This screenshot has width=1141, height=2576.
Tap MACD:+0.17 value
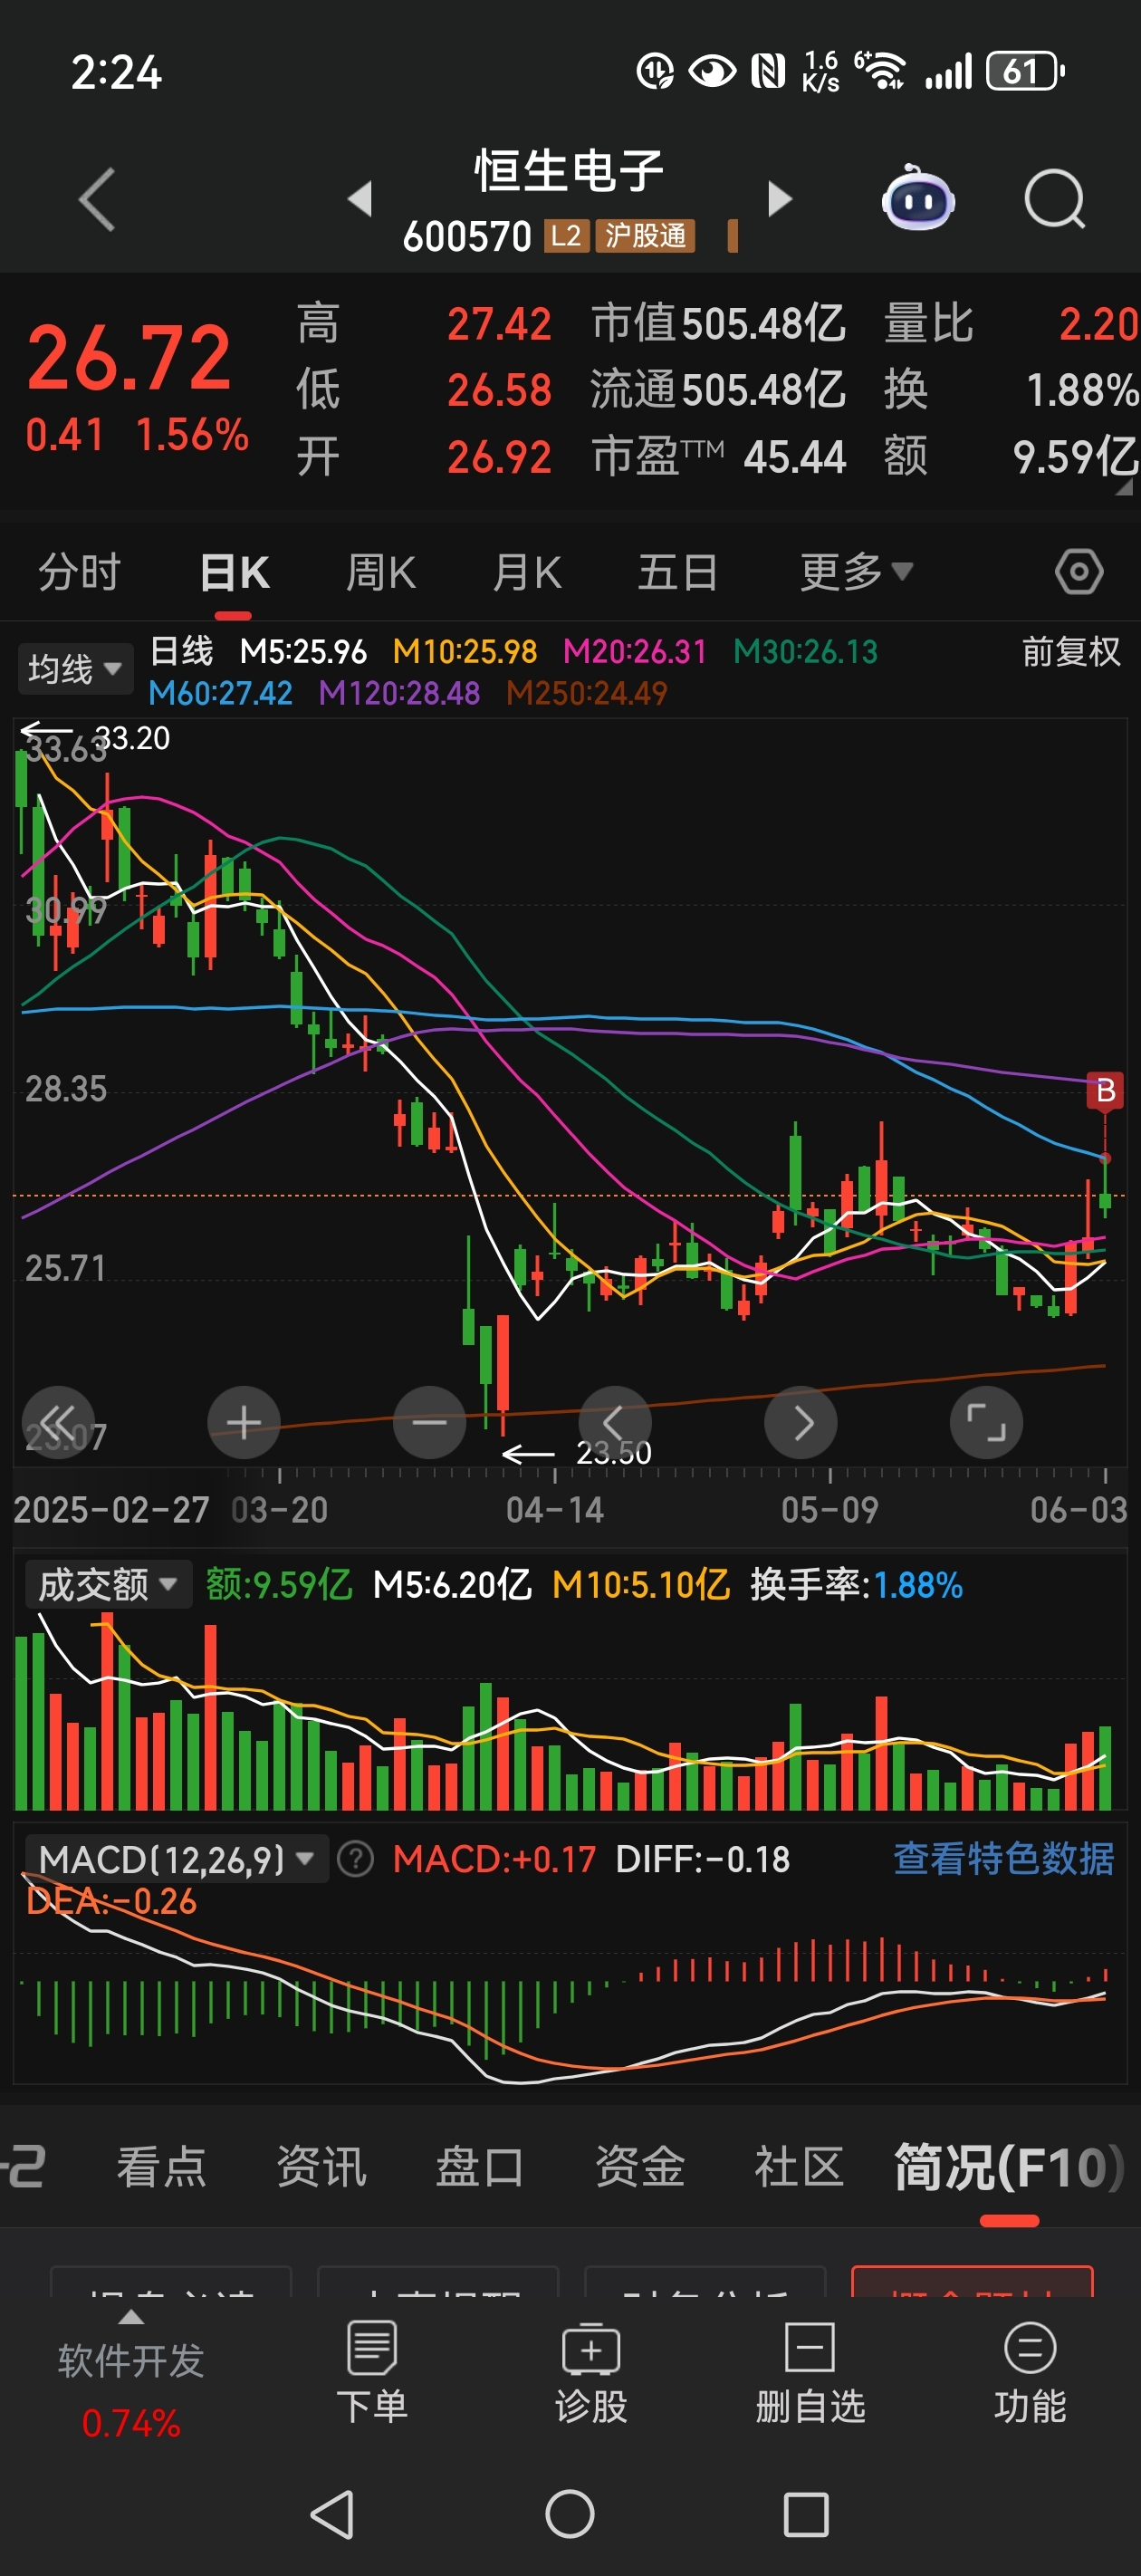click(x=494, y=1859)
